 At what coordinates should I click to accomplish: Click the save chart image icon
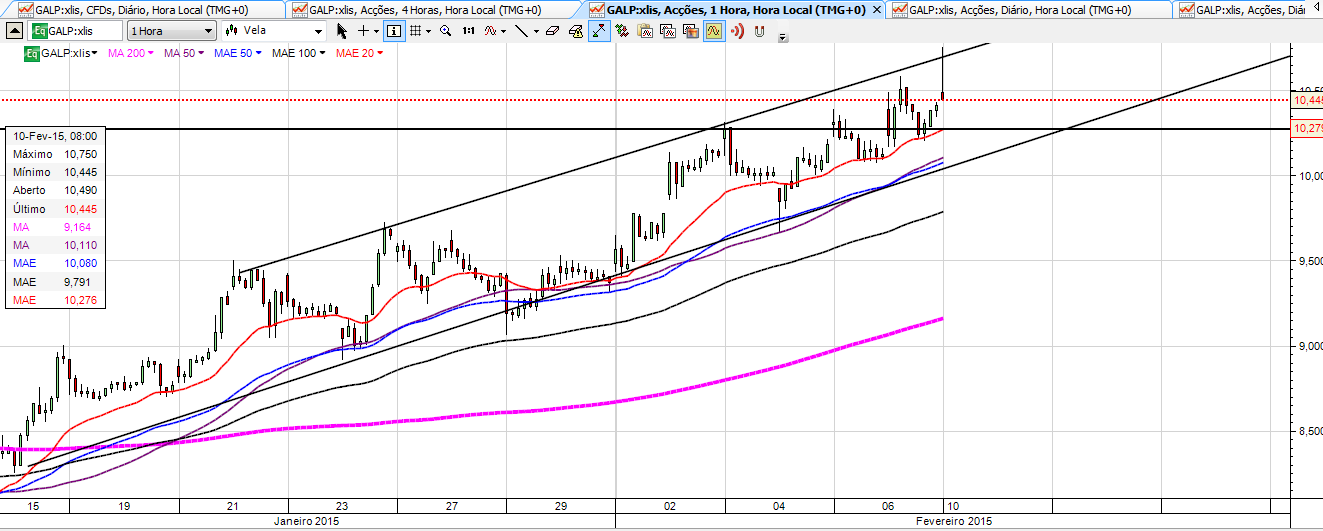pyautogui.click(x=690, y=31)
